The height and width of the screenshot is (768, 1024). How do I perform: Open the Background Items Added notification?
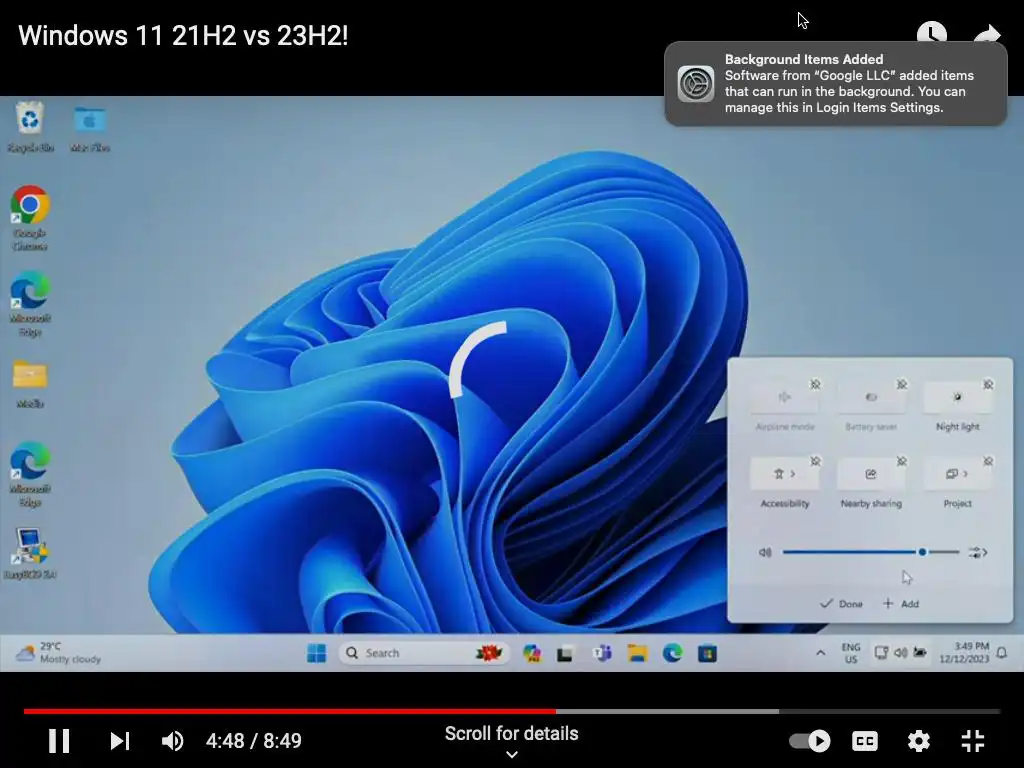(835, 84)
